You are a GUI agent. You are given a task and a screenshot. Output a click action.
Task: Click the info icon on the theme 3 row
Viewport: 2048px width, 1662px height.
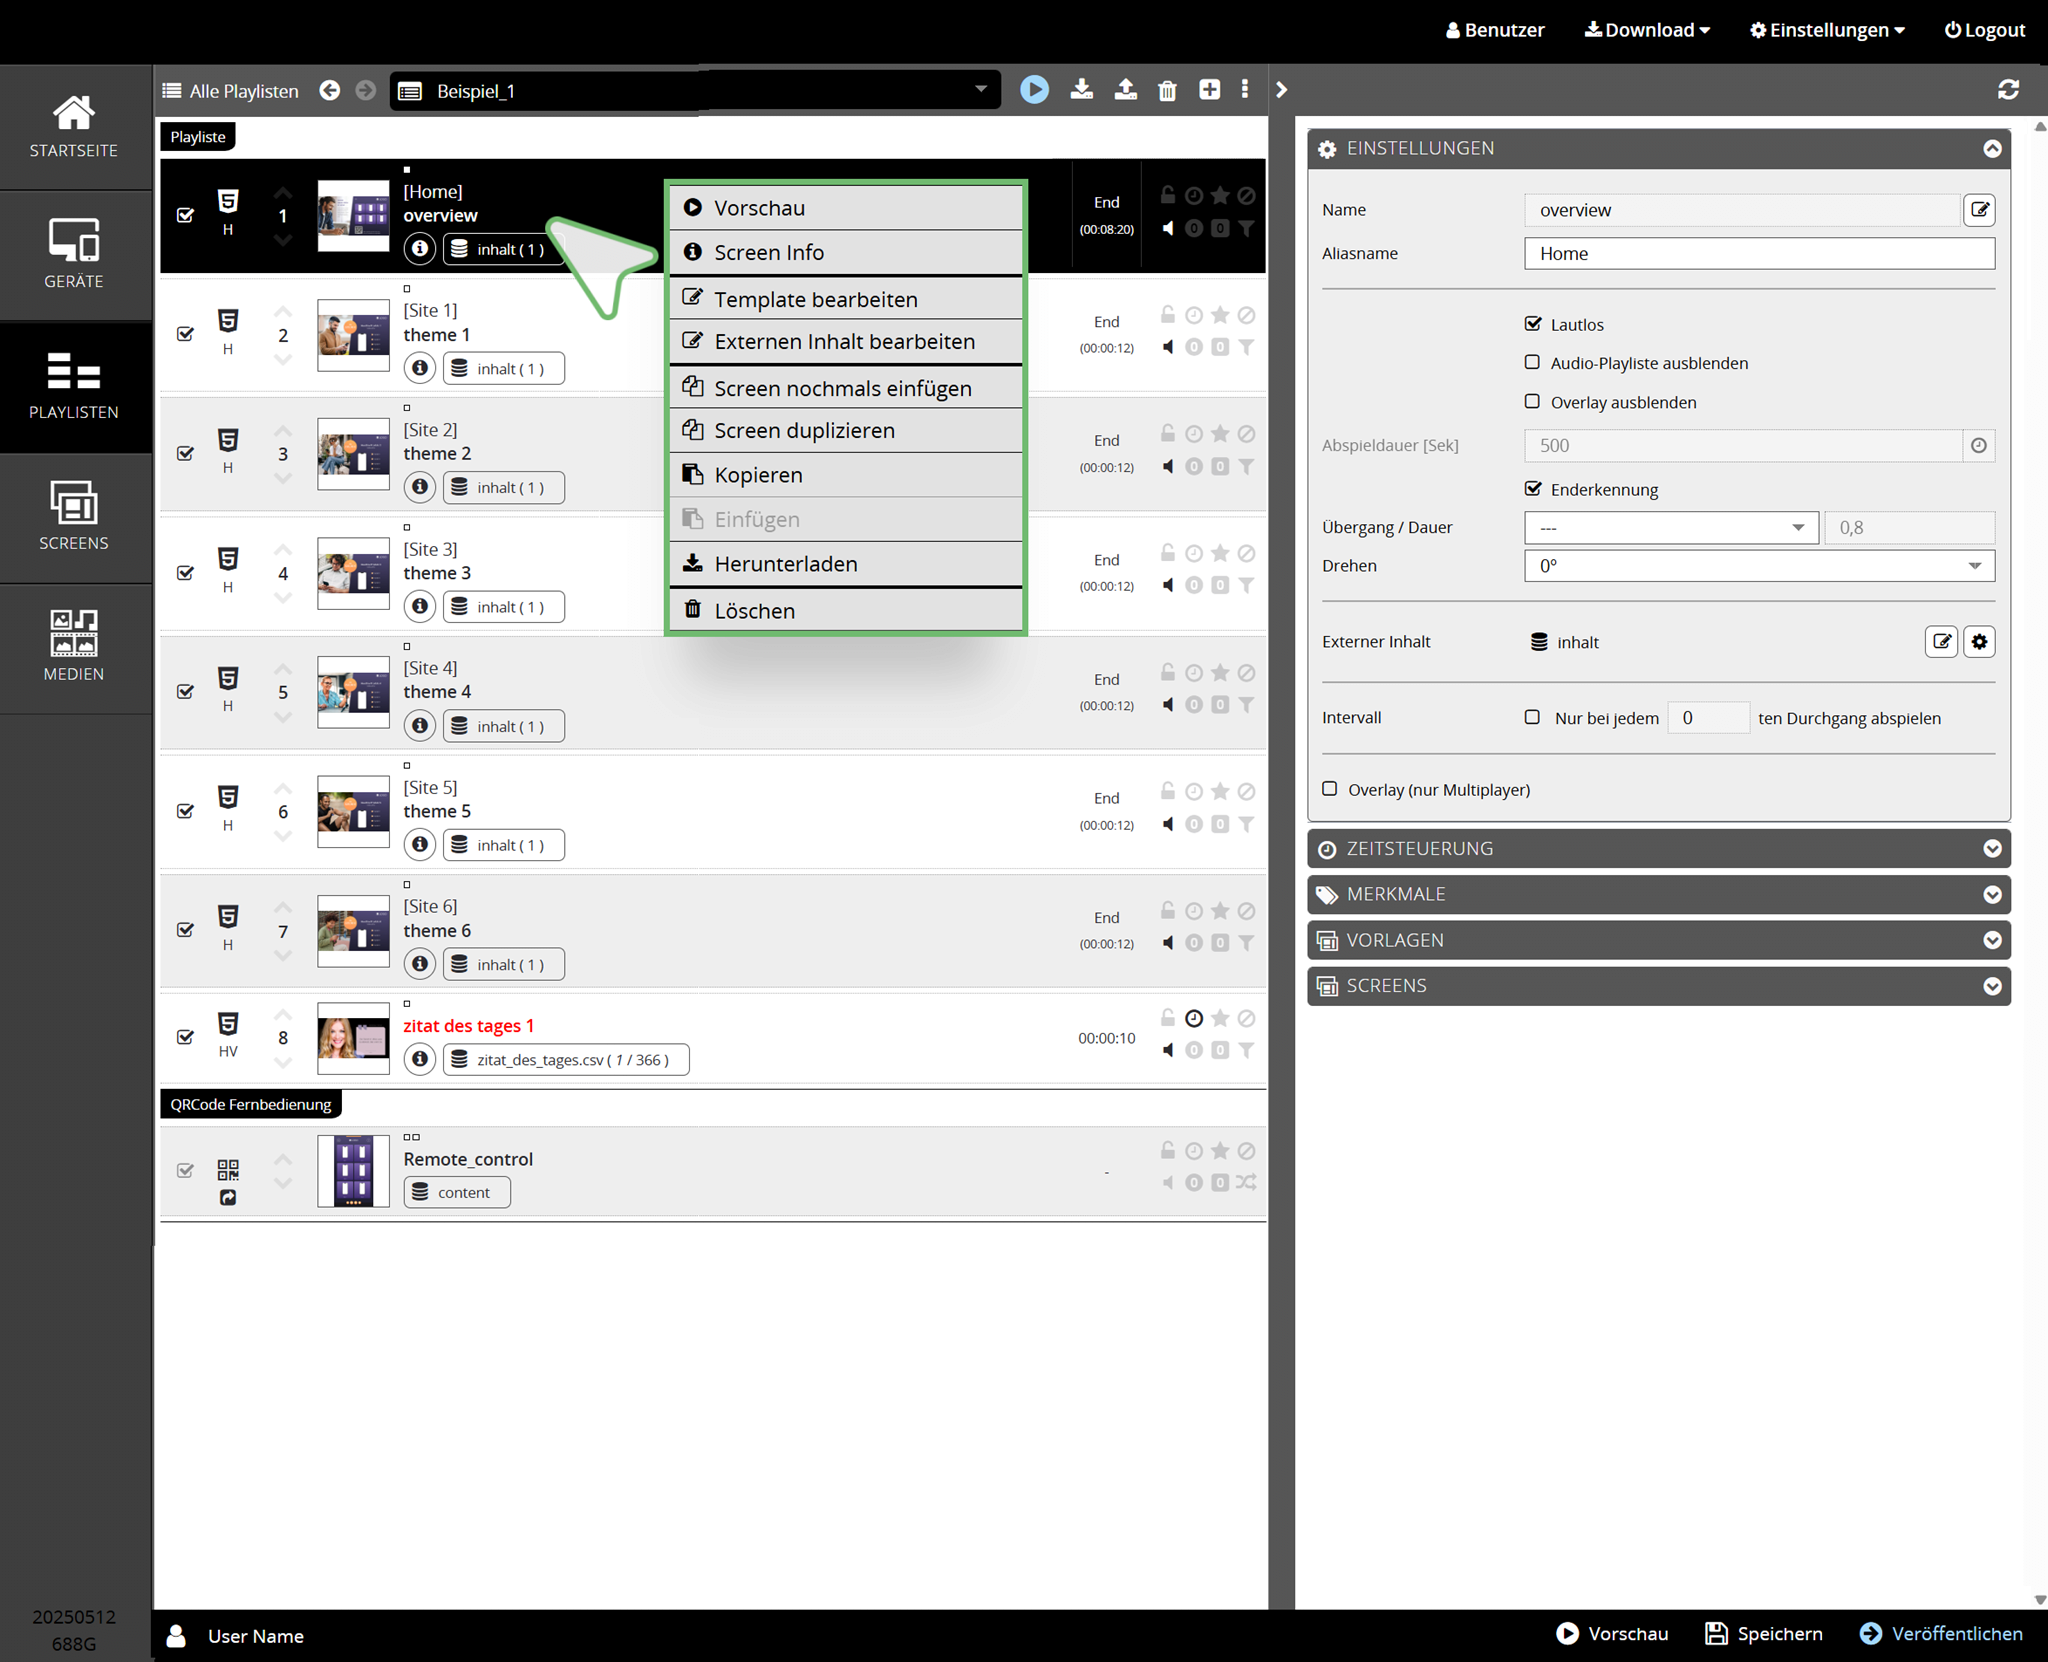pyautogui.click(x=420, y=607)
